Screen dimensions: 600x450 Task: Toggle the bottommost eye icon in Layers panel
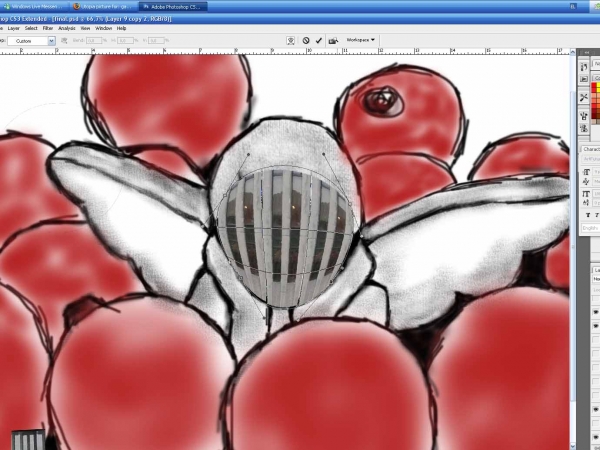596,437
